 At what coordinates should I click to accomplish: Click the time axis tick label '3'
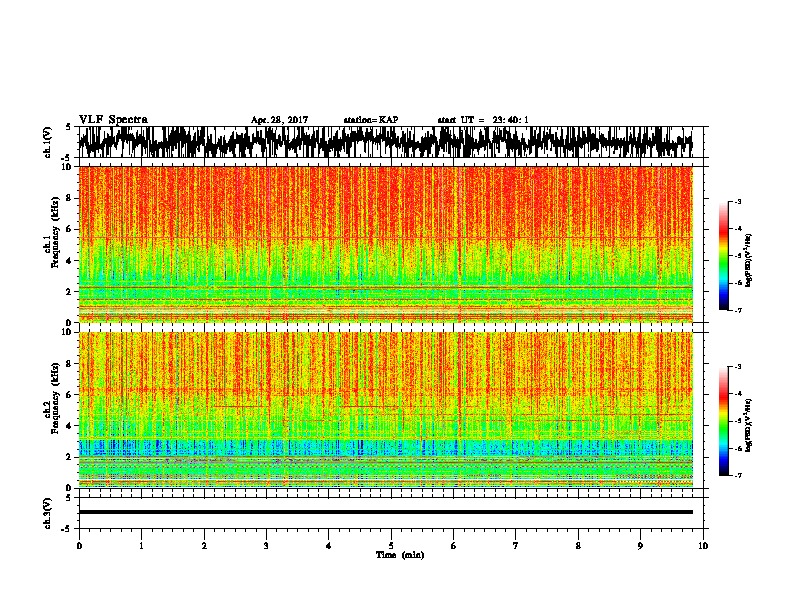(x=266, y=546)
